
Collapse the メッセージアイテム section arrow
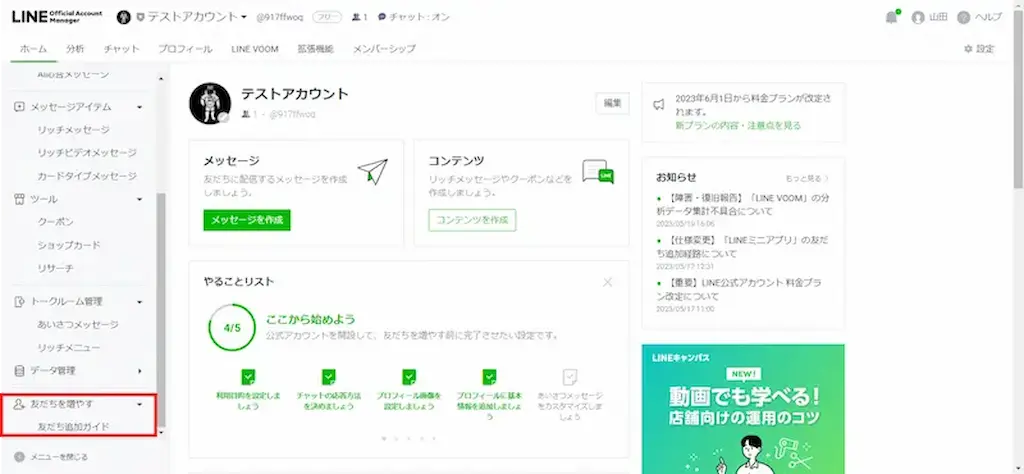pyautogui.click(x=140, y=107)
